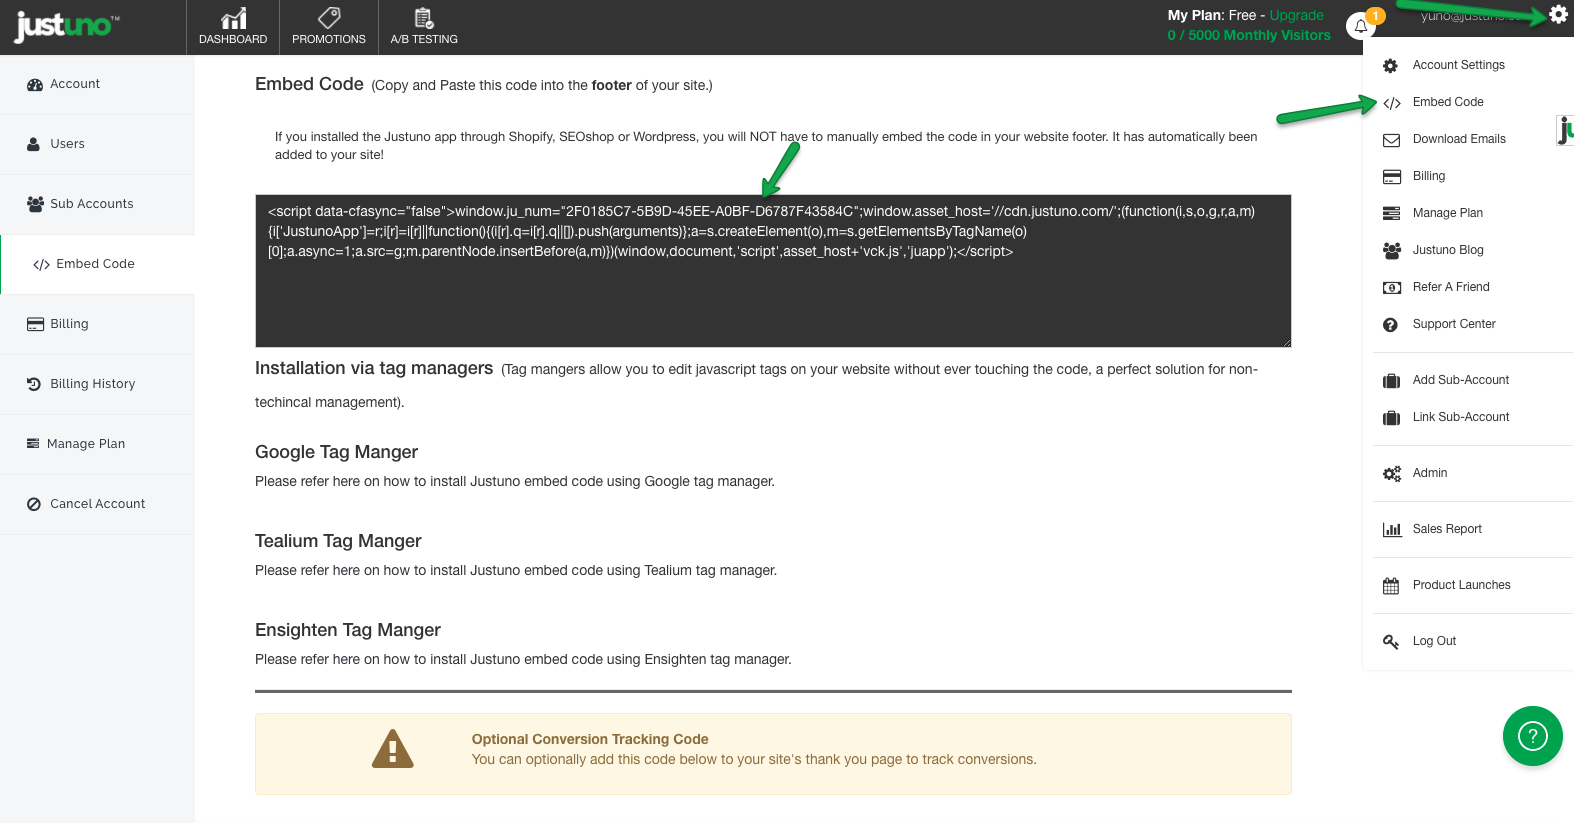Click the Sales Report chart icon

1391,530
